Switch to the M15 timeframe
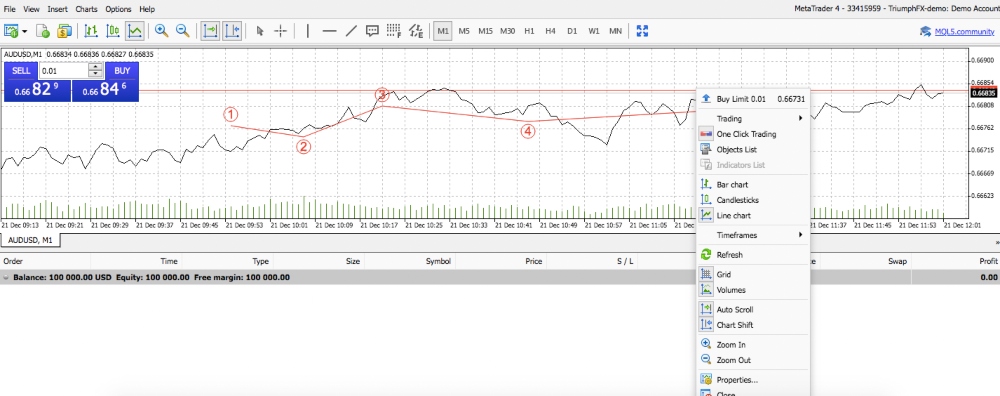The image size is (1000, 396). click(485, 31)
